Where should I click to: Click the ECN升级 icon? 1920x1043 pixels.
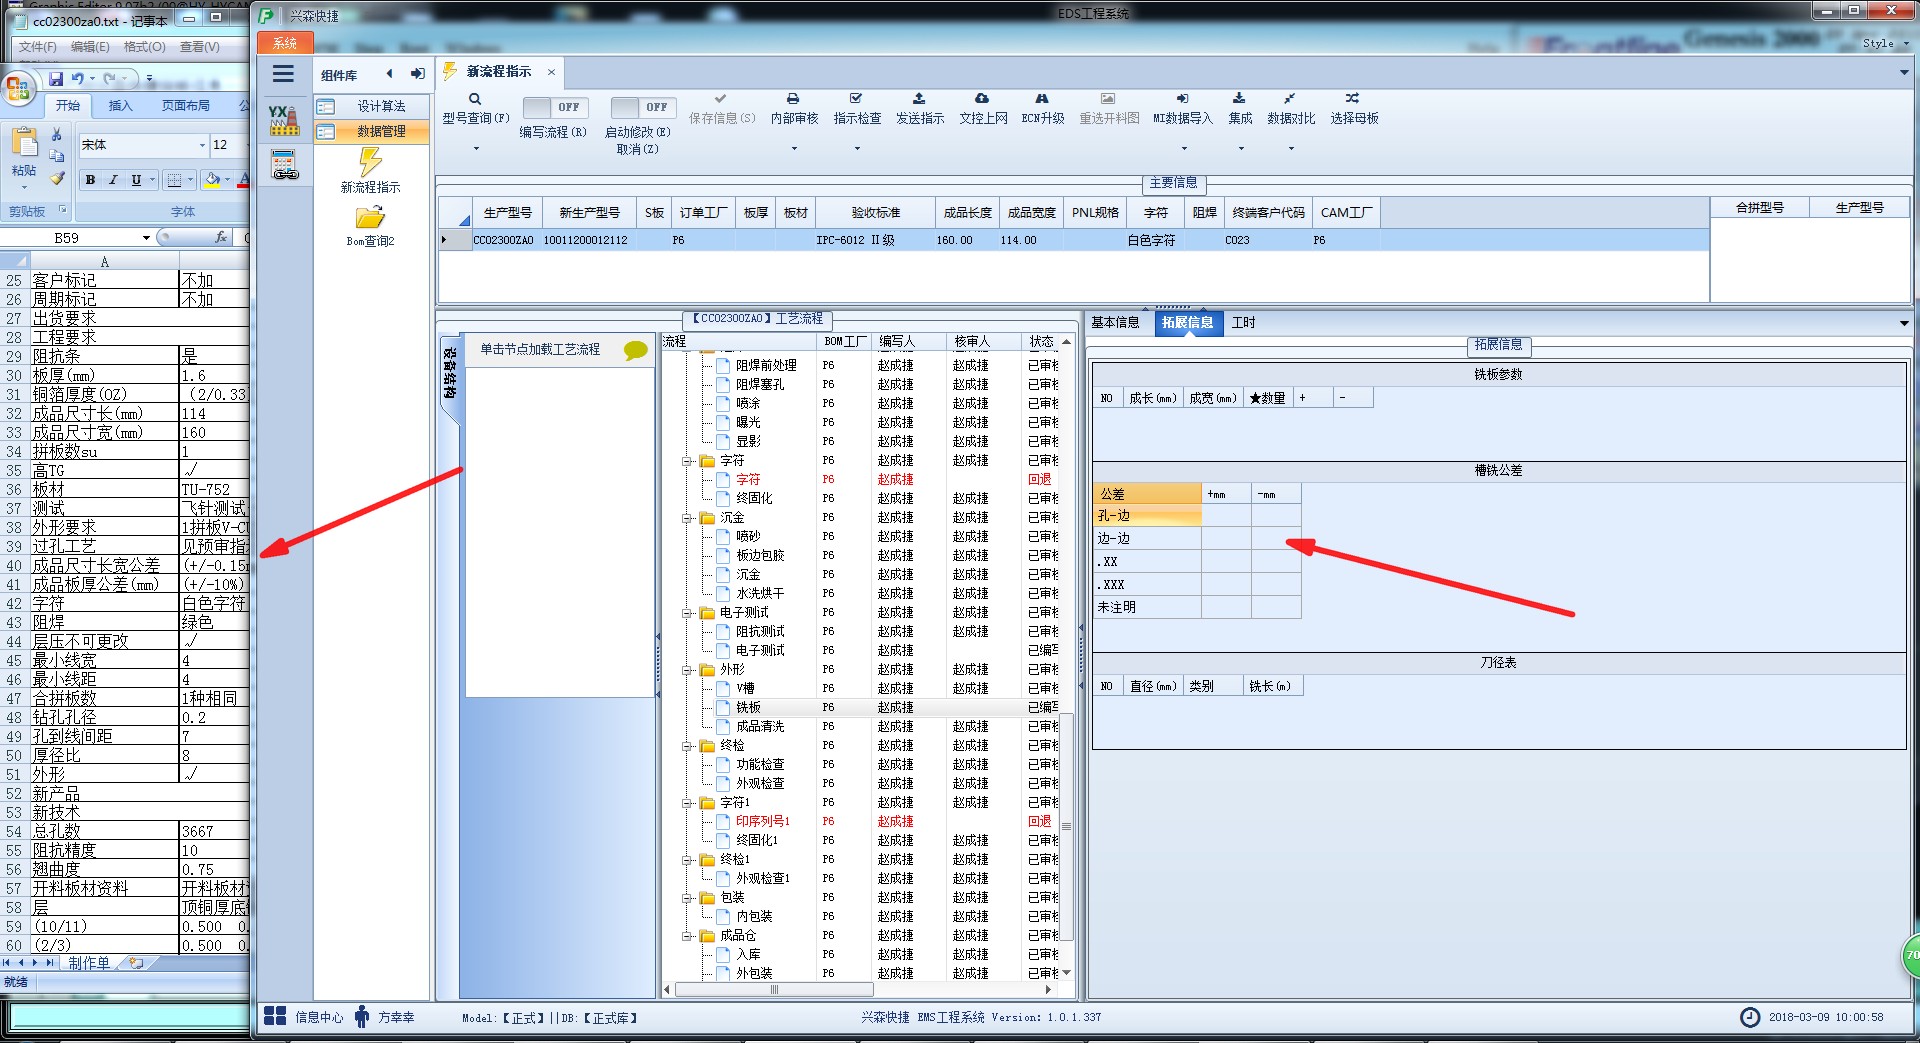point(1042,99)
